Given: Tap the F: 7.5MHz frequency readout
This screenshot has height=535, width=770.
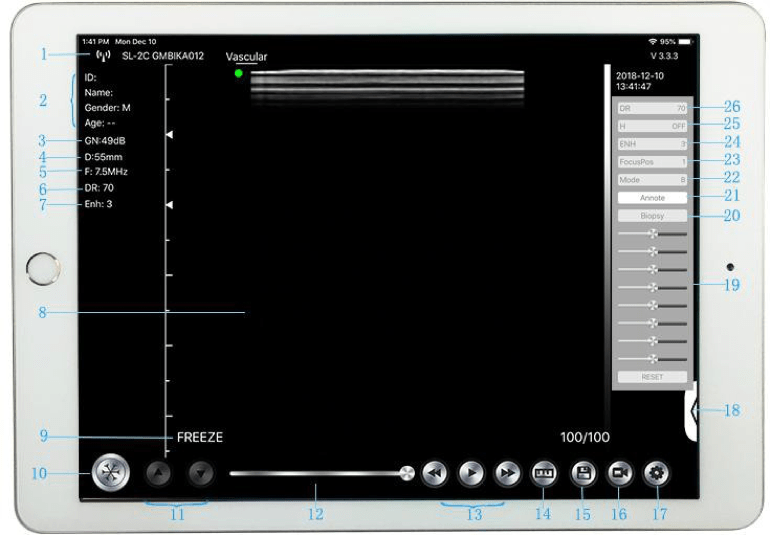Looking at the screenshot, I should (106, 171).
